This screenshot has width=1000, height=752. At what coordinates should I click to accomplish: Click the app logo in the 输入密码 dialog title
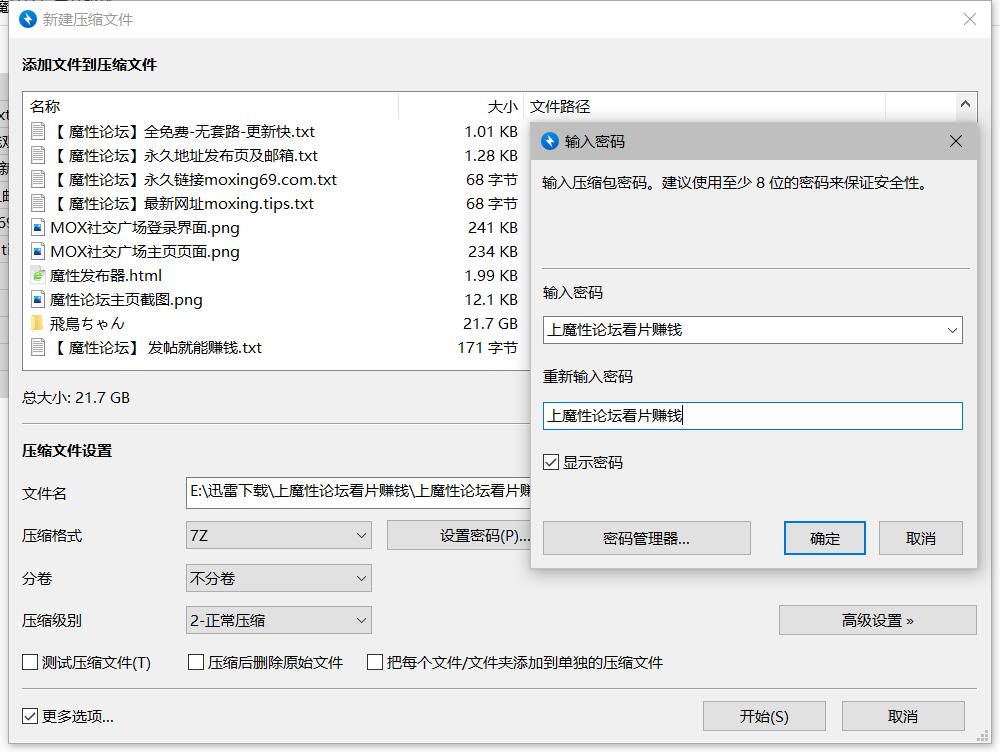coord(550,141)
